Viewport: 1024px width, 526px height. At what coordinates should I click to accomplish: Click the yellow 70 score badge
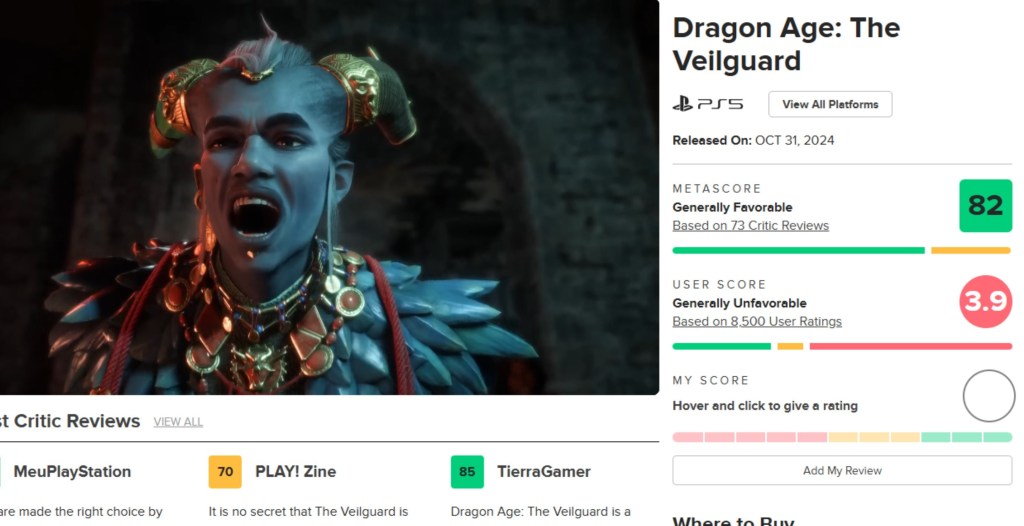coord(225,472)
